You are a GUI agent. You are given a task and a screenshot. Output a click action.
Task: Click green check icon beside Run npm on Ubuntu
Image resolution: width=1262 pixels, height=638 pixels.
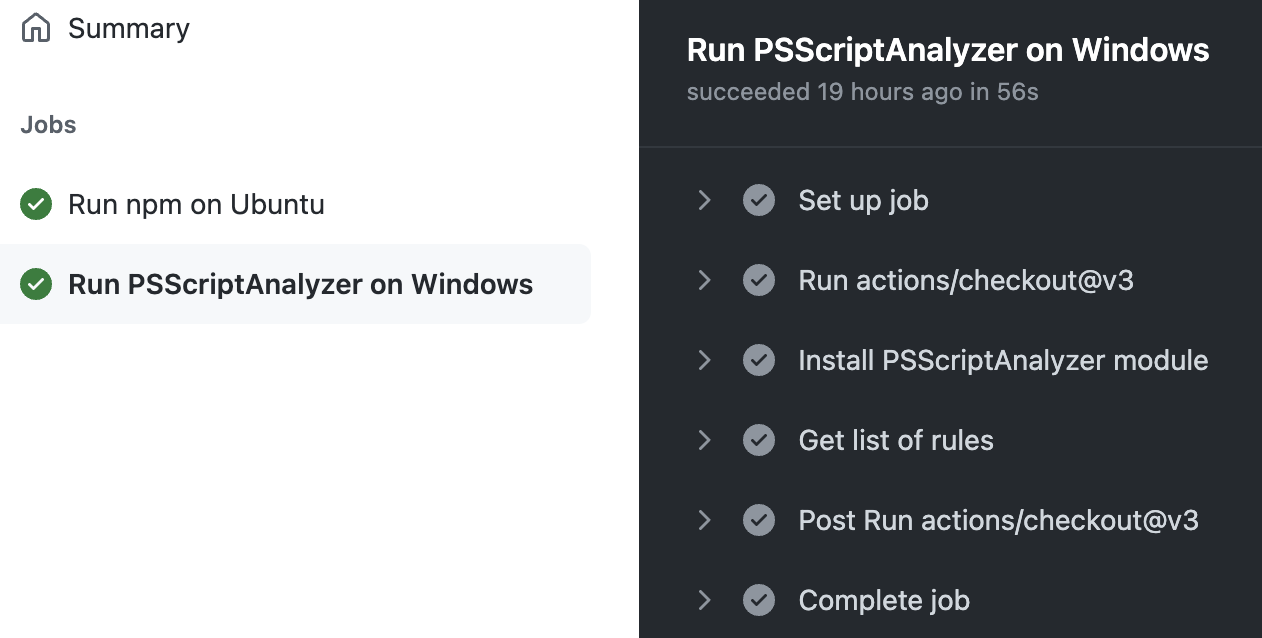pyautogui.click(x=36, y=205)
